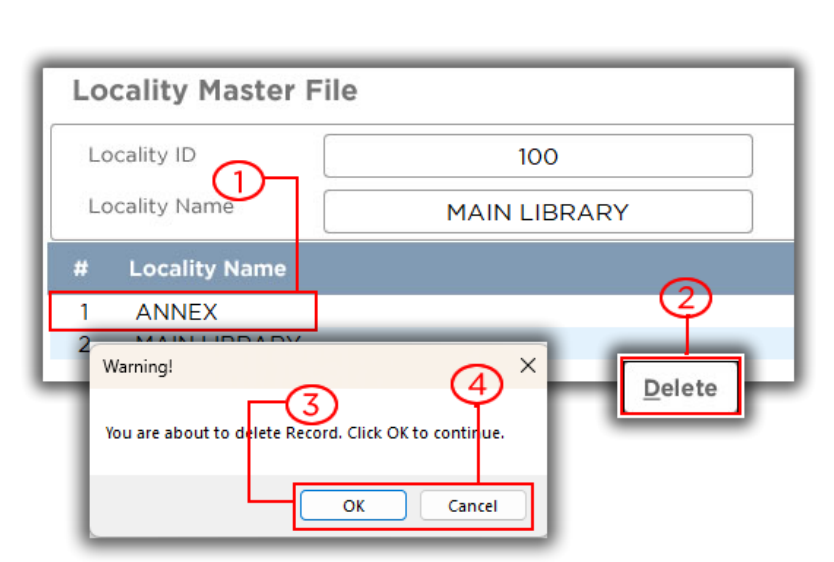This screenshot has width=834, height=562.
Task: Close the Warning dialog with the X
Action: click(528, 366)
